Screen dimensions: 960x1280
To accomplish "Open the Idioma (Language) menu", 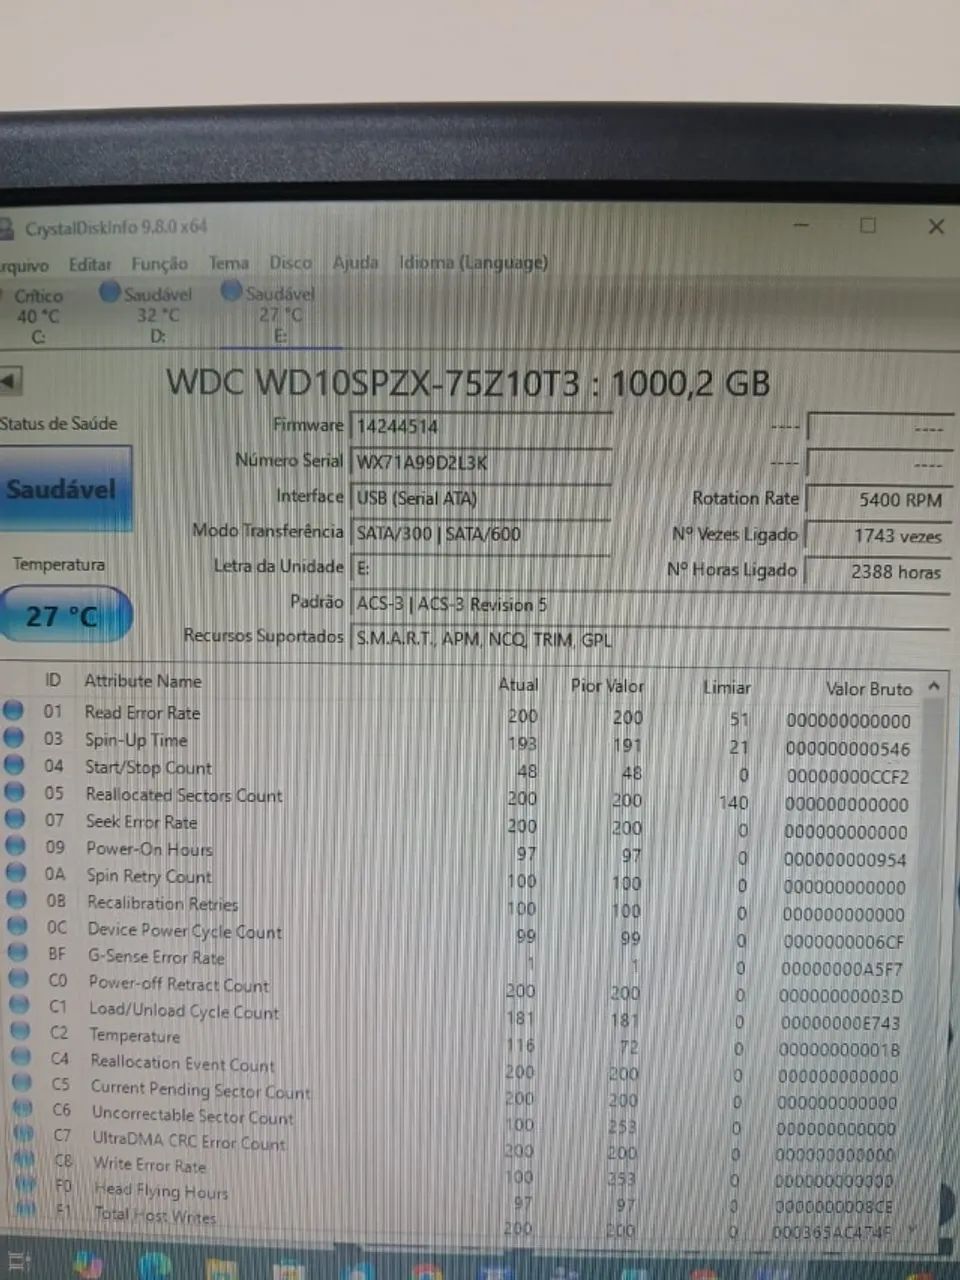I will click(473, 263).
